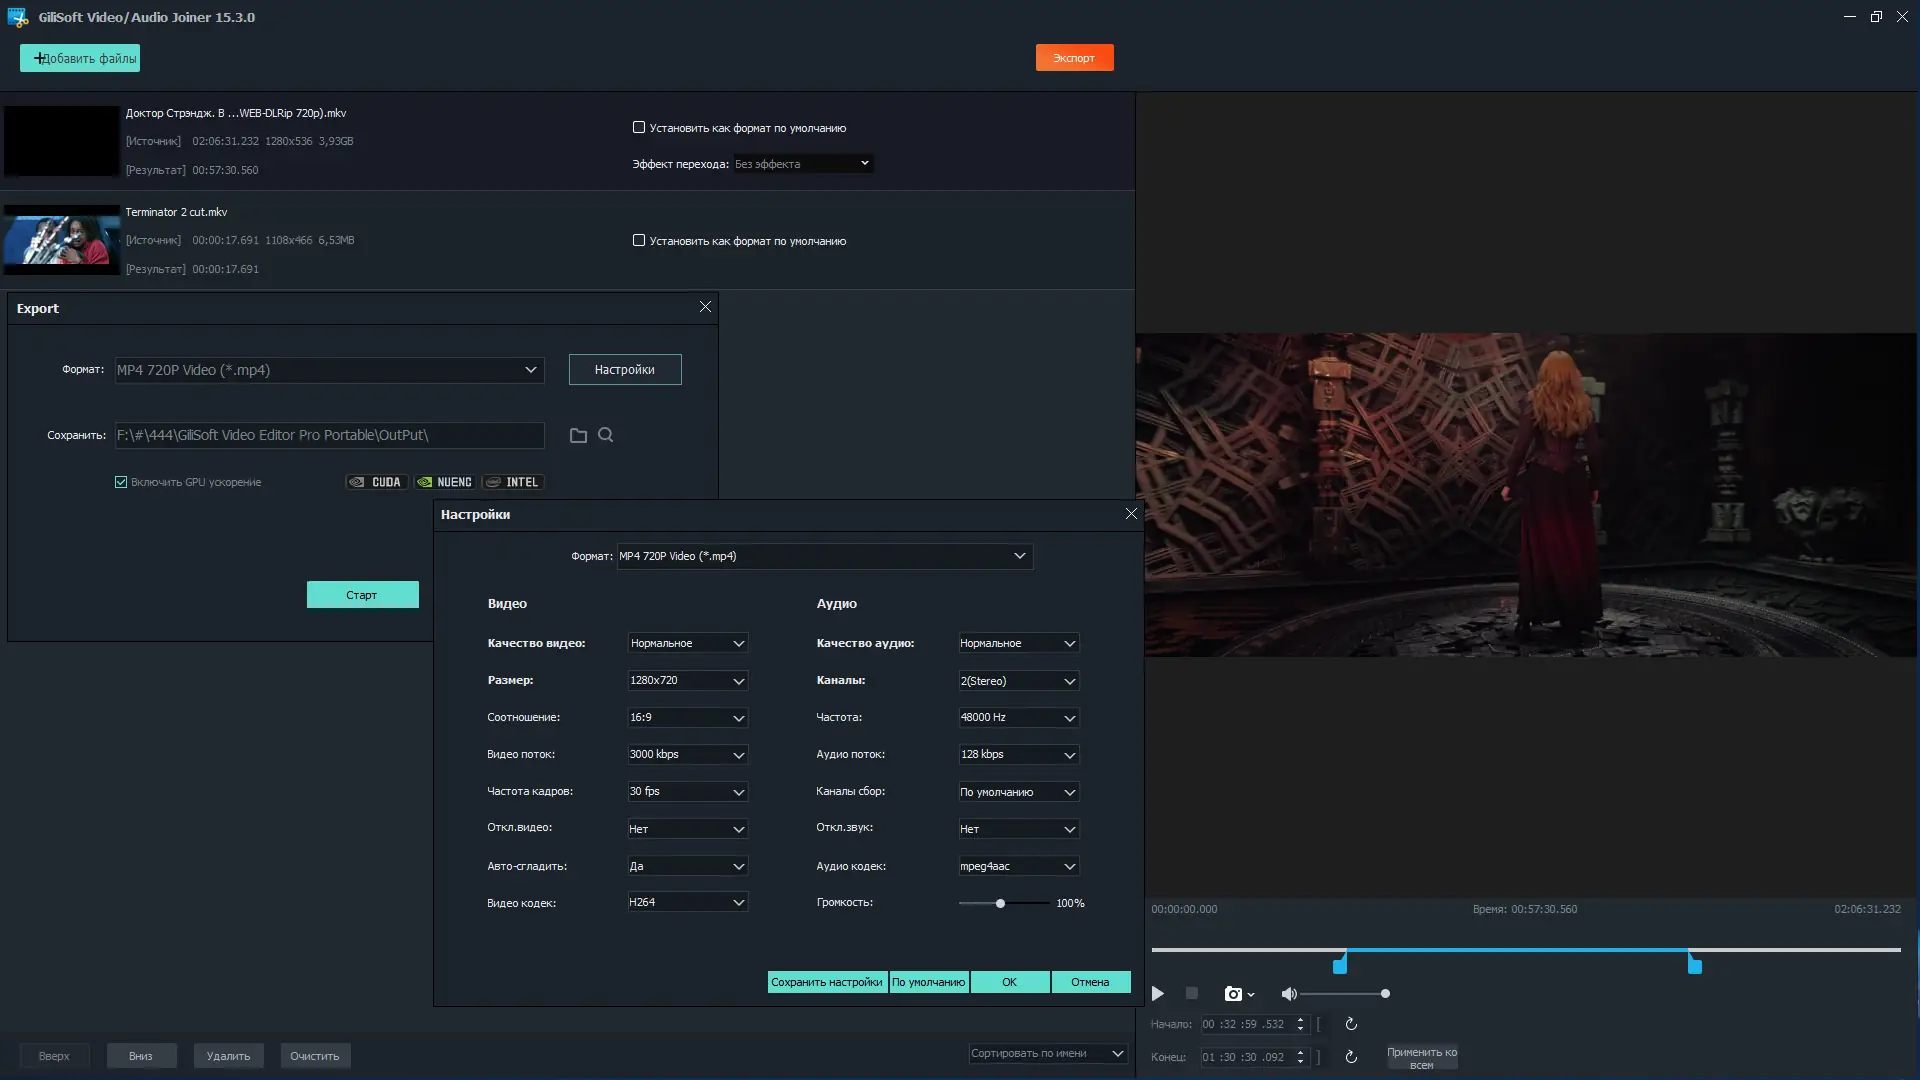The width and height of the screenshot is (1920, 1080).
Task: Open the output folder icon
Action: pyautogui.click(x=578, y=435)
